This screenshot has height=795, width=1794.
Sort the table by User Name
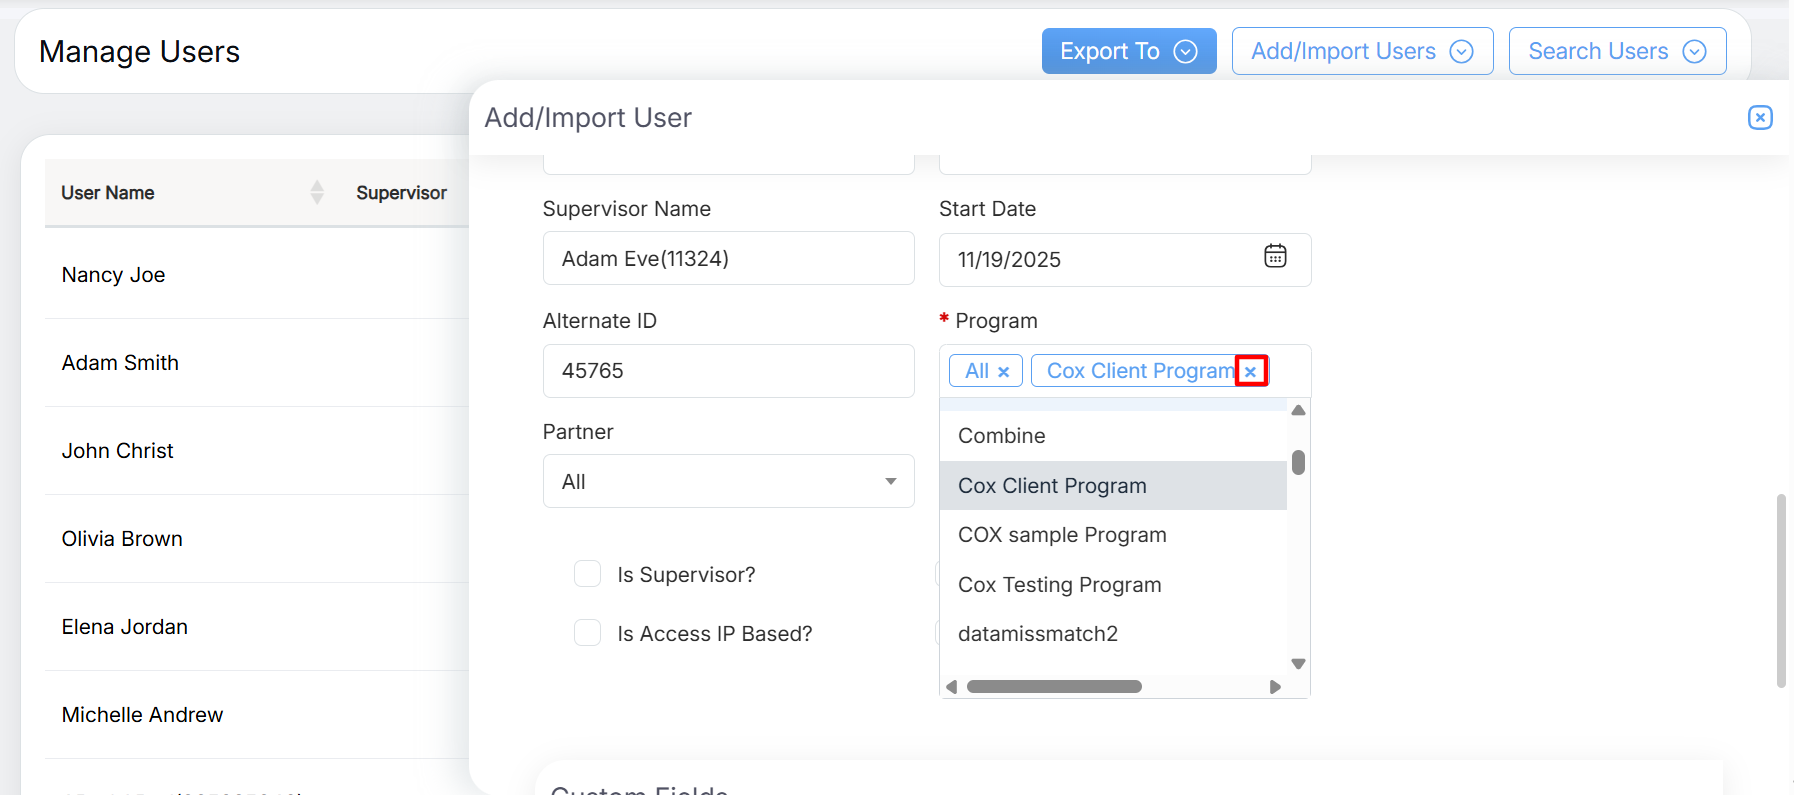click(x=316, y=192)
